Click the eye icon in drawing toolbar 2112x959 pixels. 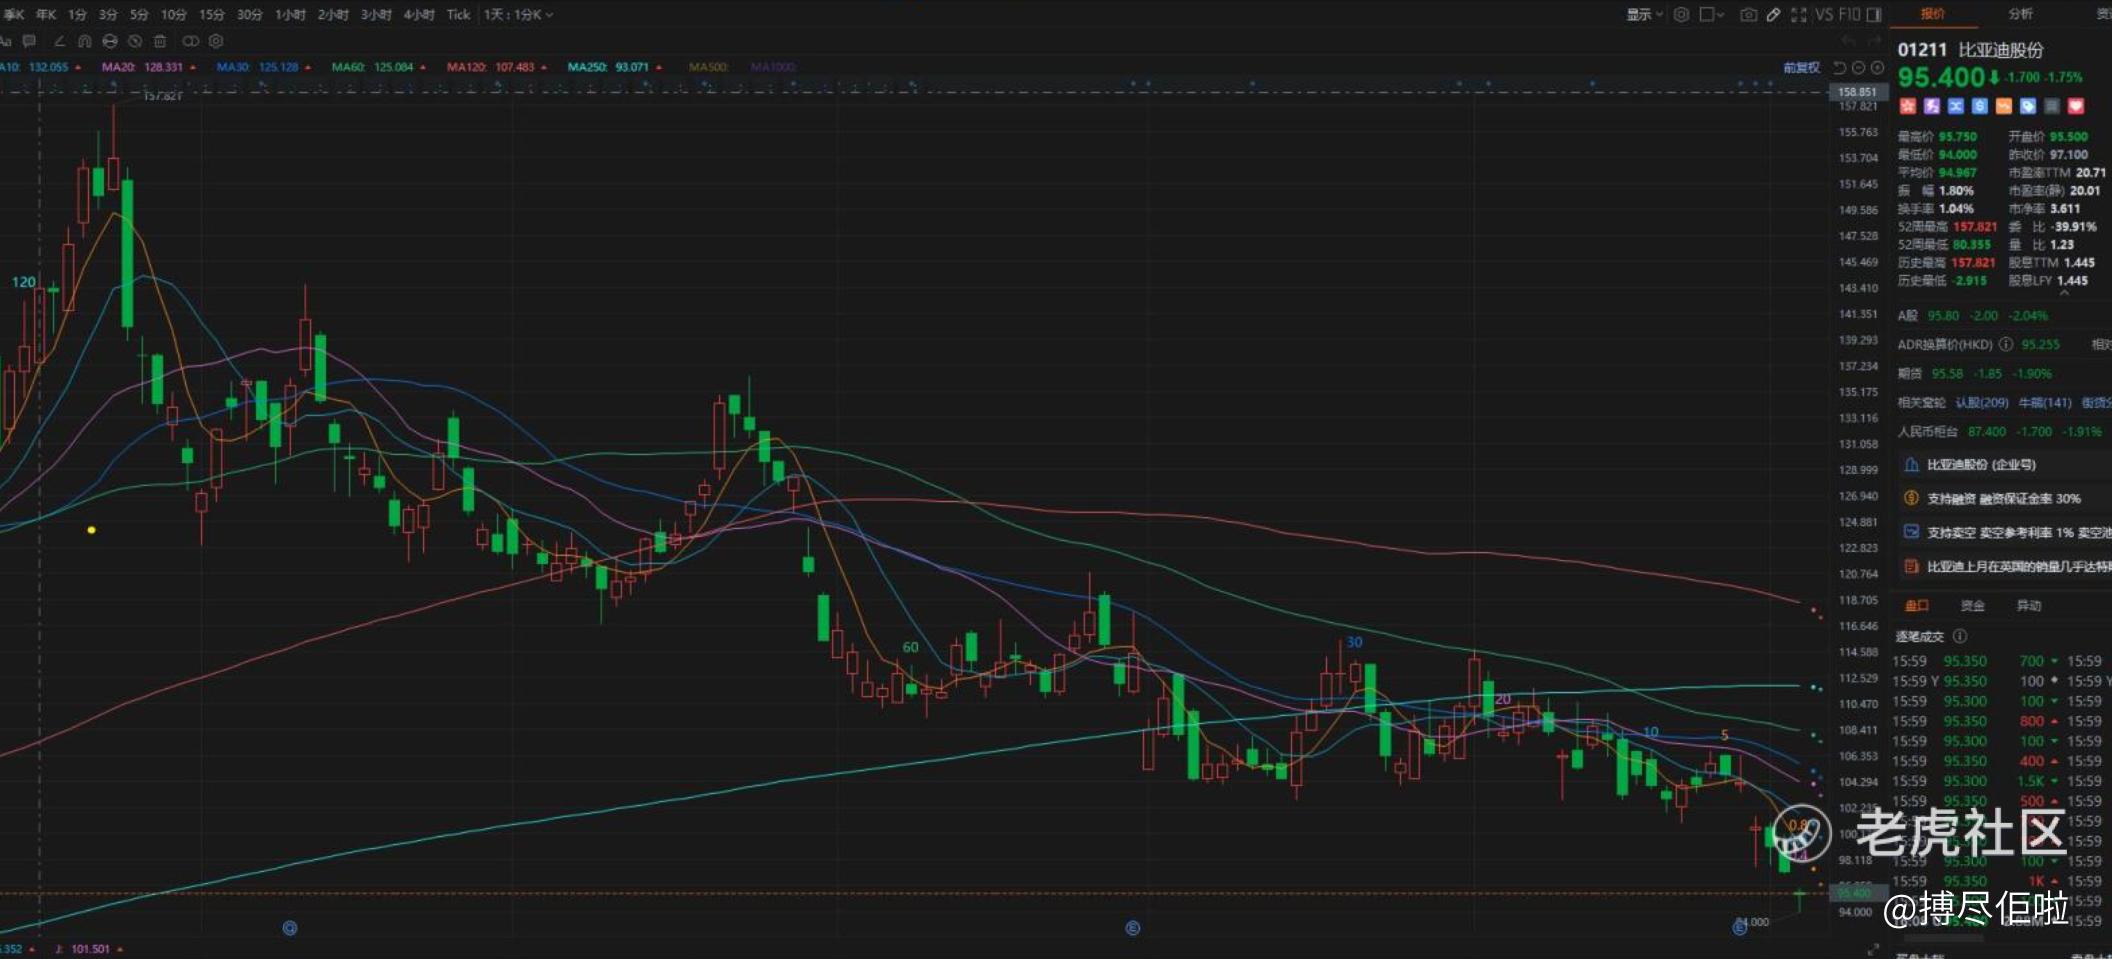[110, 41]
